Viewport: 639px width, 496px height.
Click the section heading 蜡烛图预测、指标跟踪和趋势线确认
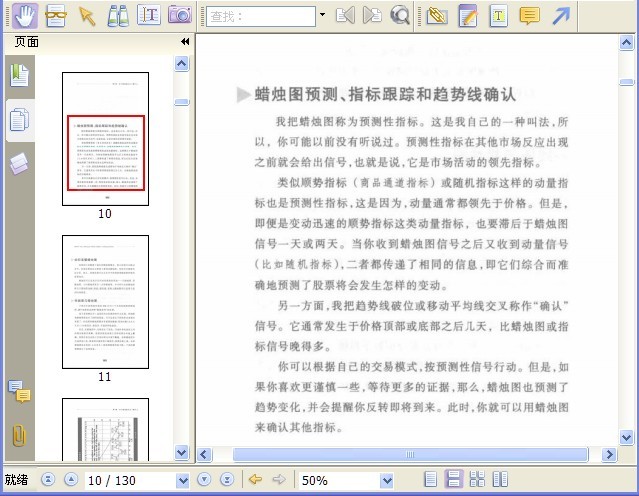pos(385,95)
